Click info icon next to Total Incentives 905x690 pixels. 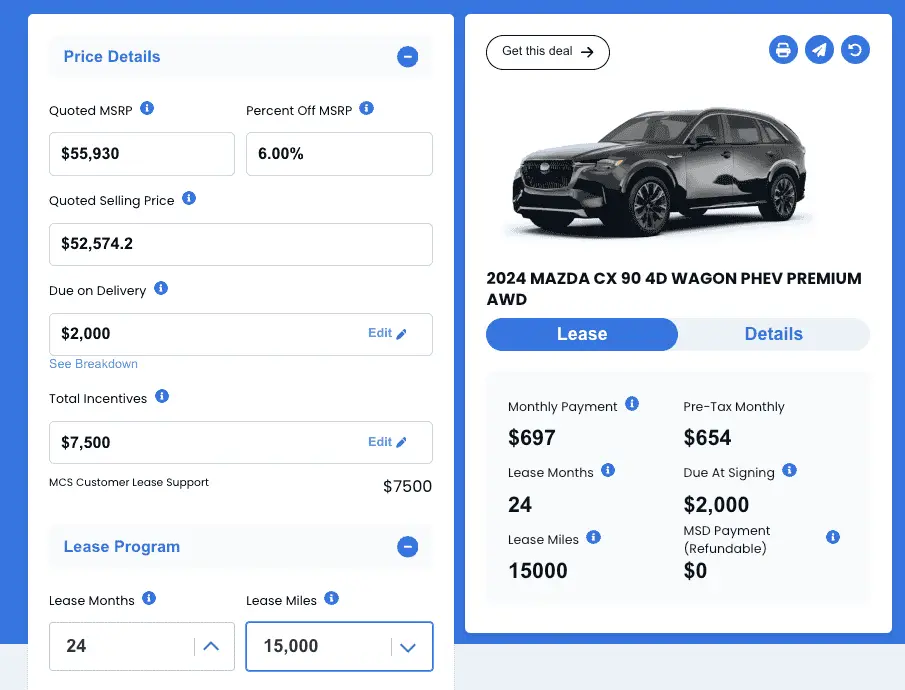tap(162, 396)
